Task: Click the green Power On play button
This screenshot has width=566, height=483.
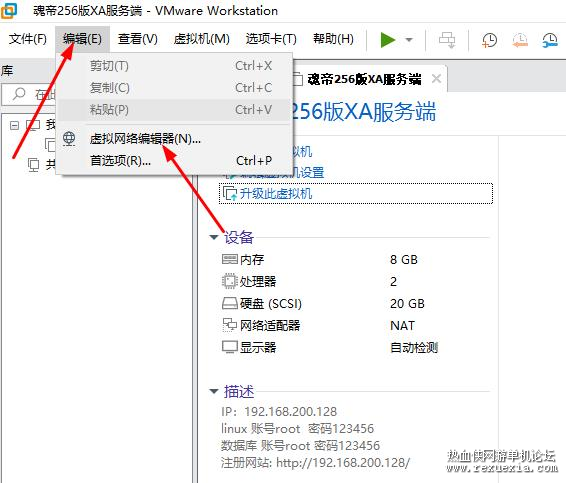Action: (x=388, y=39)
